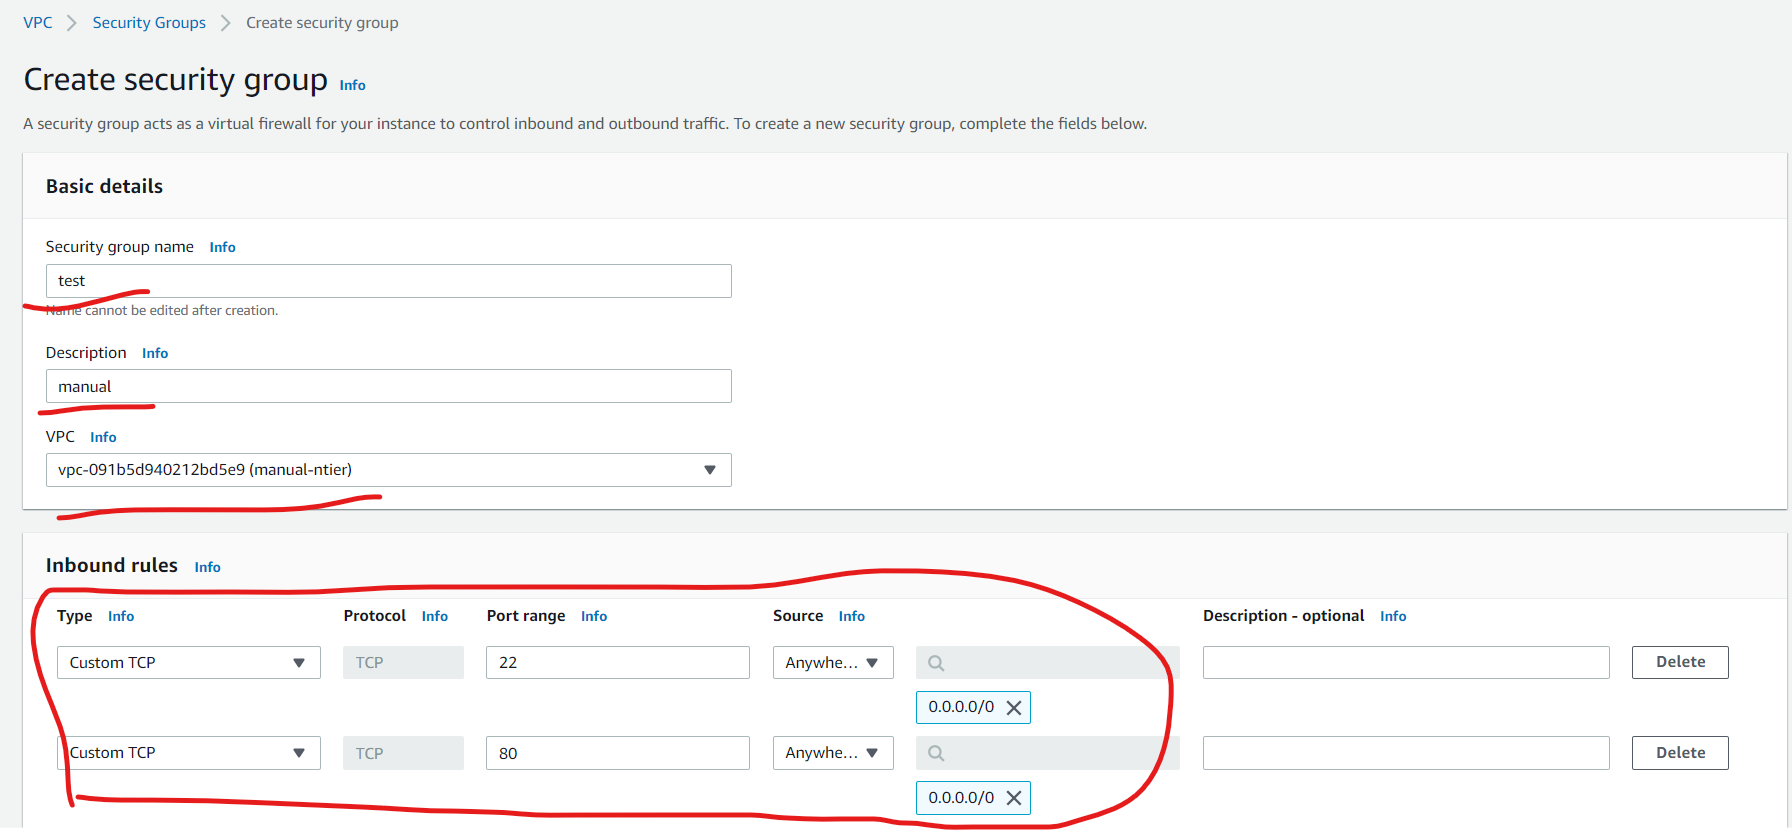The image size is (1792, 831).
Task: Open Info beside Security group name
Action: click(222, 247)
